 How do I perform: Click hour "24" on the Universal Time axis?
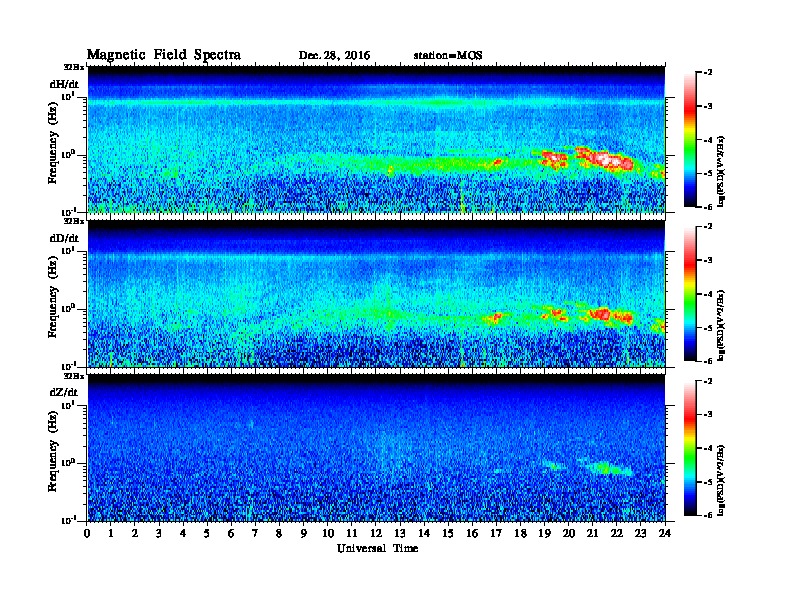[665, 533]
